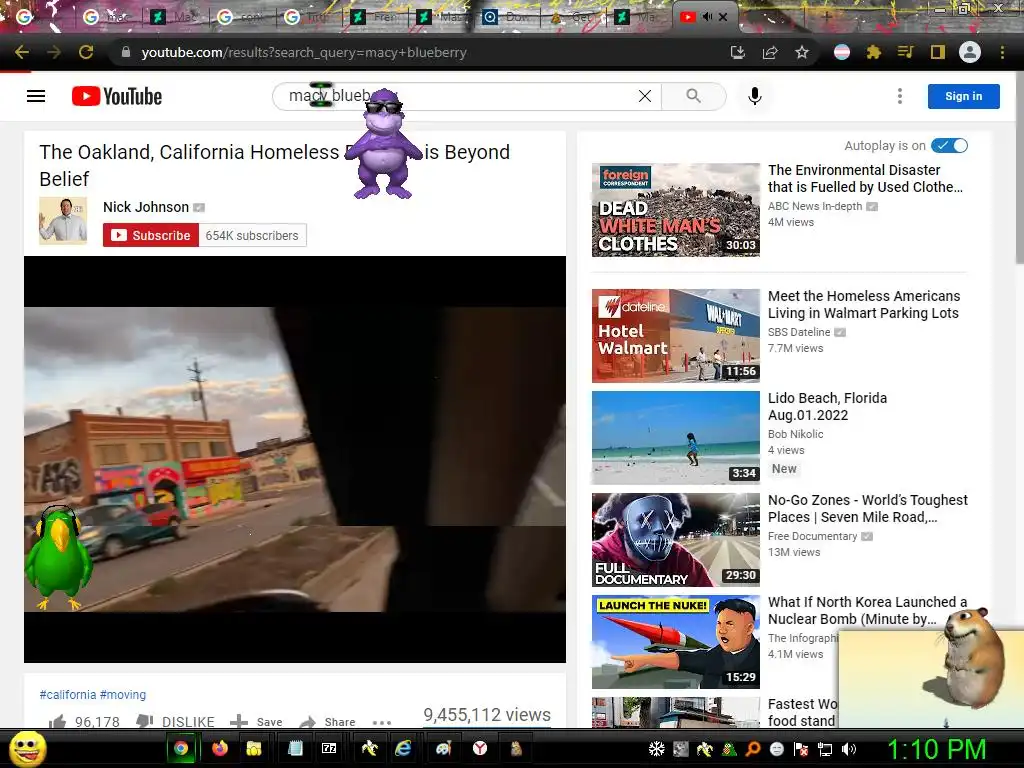Bookmark this page with star
1024x768 pixels.
click(x=802, y=52)
